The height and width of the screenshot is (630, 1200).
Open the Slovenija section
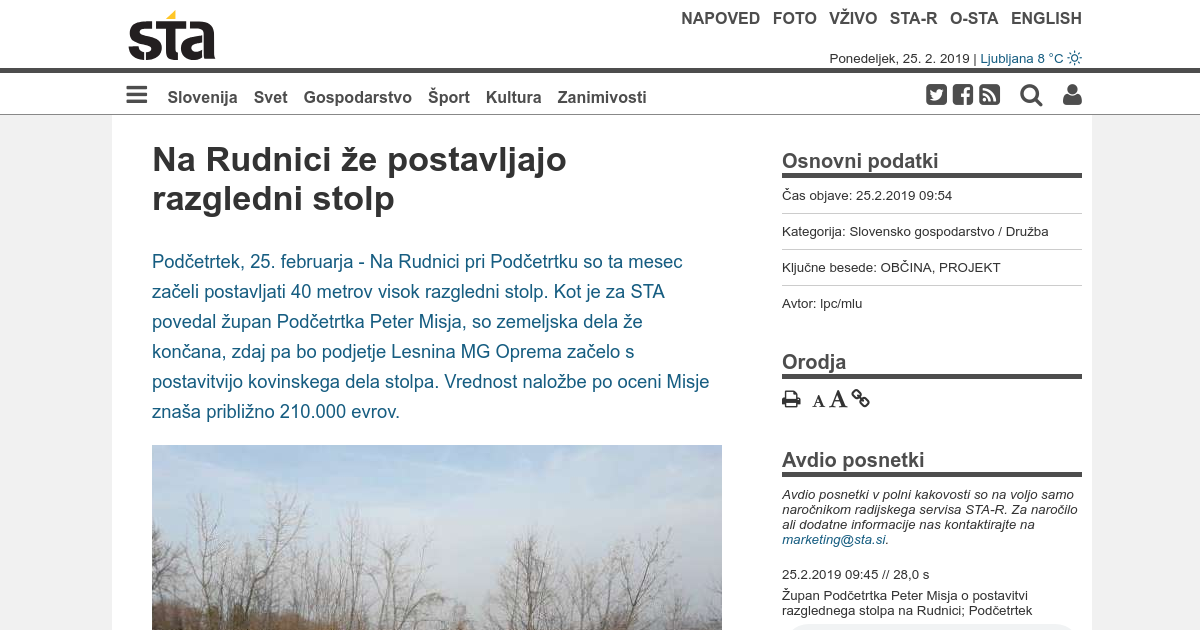point(202,97)
